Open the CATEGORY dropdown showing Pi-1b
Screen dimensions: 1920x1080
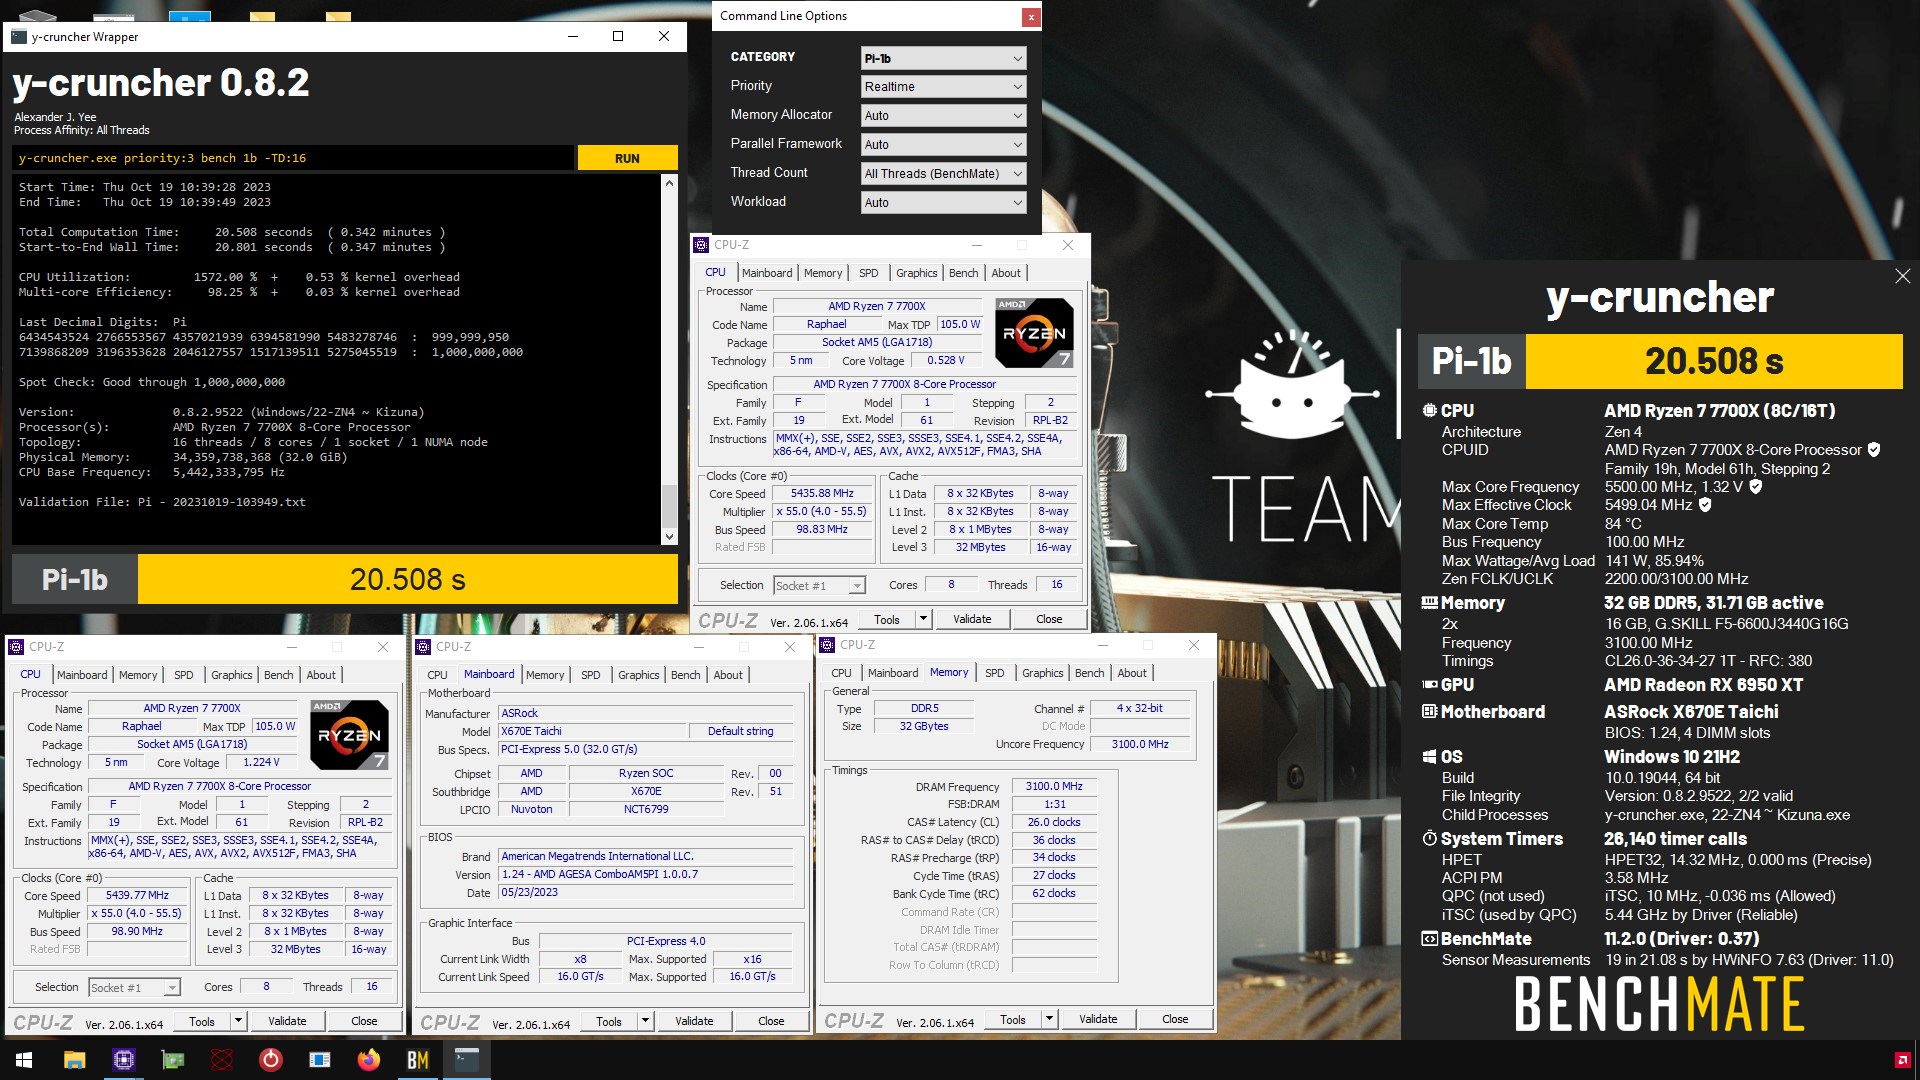[943, 58]
